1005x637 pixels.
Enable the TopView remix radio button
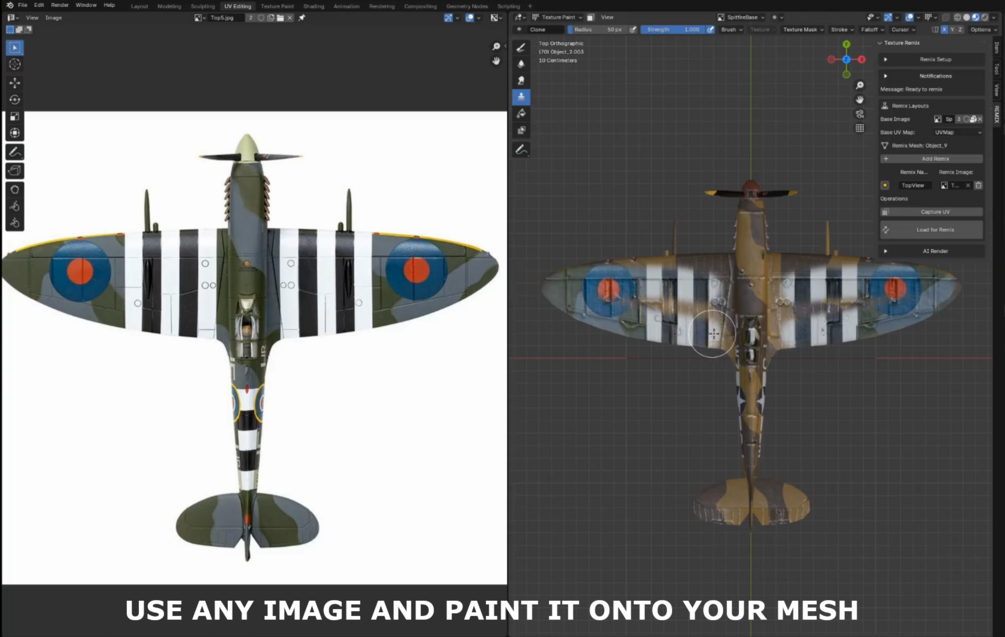(885, 185)
